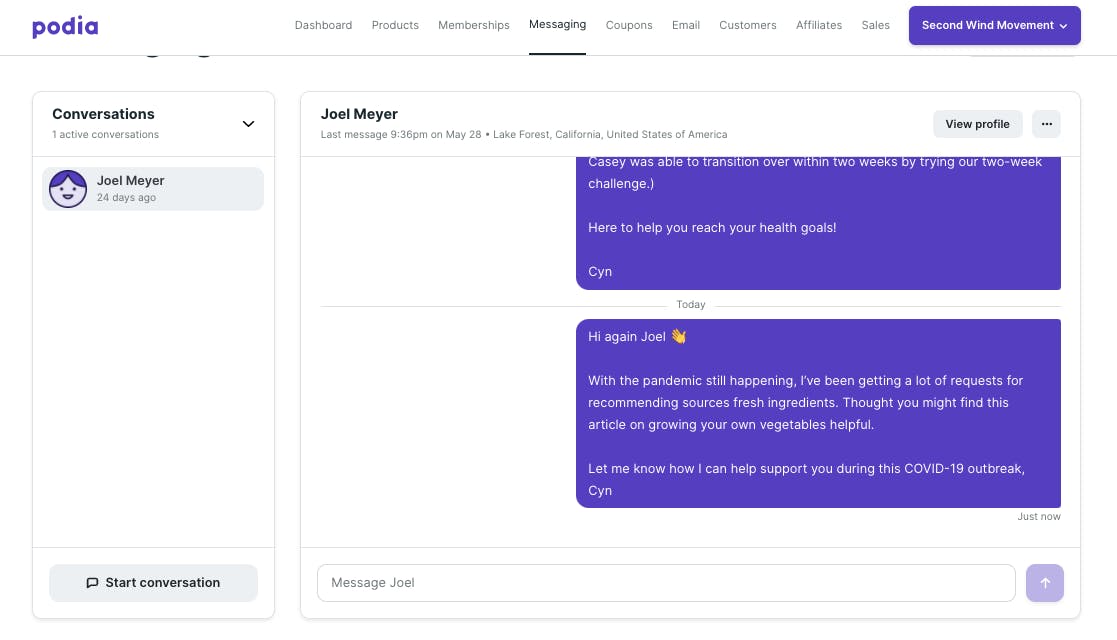Screen dimensions: 1117x640
Task: Select the Joel Meyer conversation row
Action: (153, 189)
